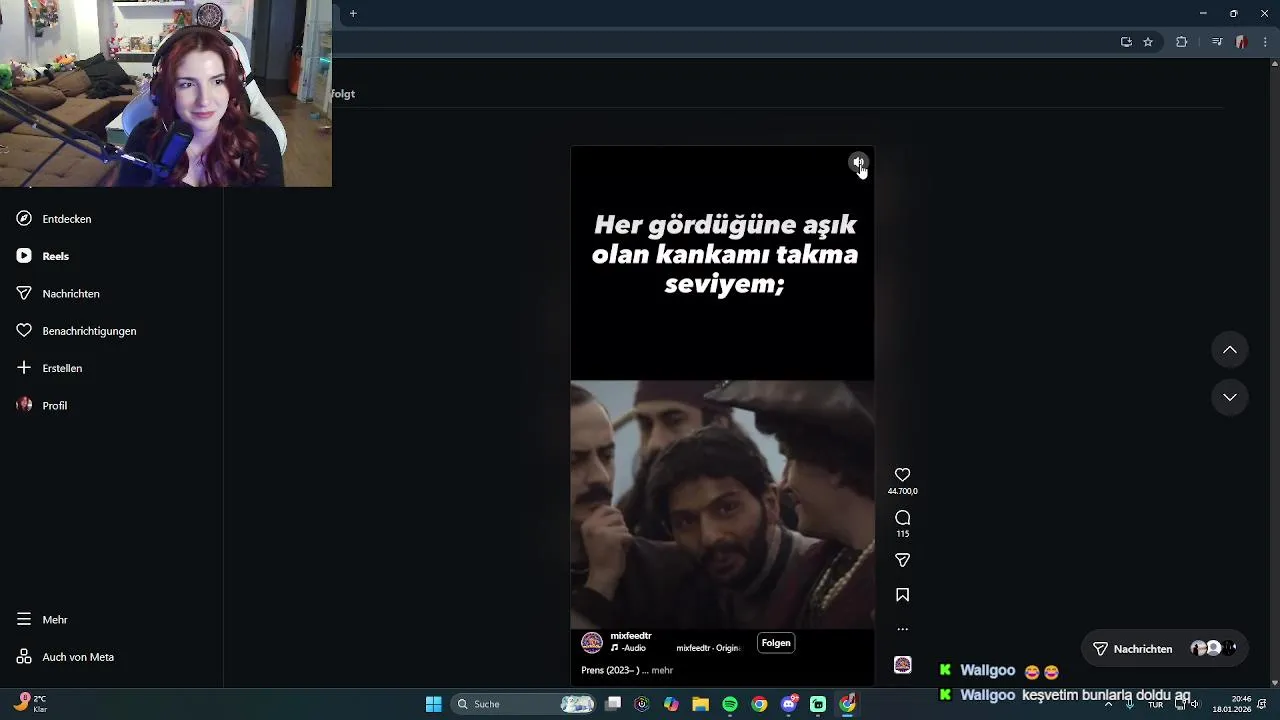The height and width of the screenshot is (720, 1280).
Task: Open the browser media control icon
Action: click(x=1217, y=42)
